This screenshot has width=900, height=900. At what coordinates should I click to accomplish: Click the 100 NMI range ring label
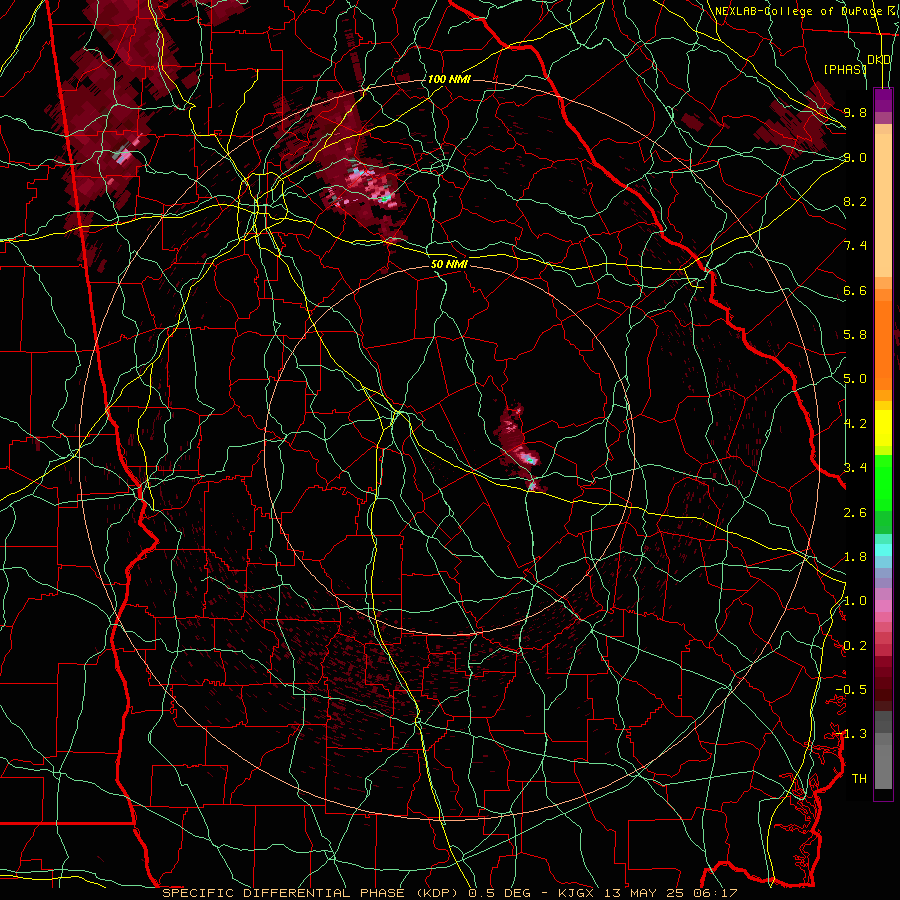pyautogui.click(x=449, y=79)
